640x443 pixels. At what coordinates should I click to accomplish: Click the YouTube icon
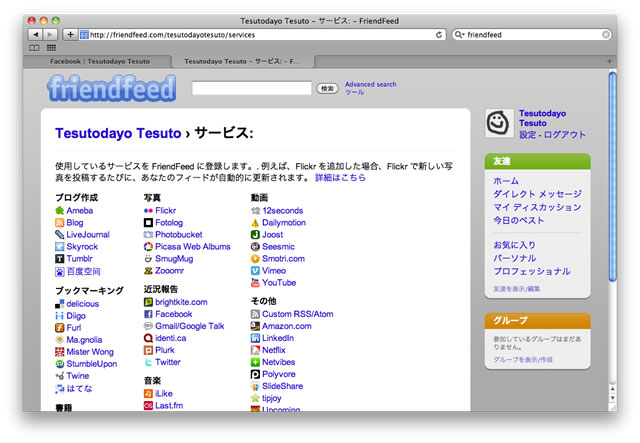click(x=255, y=283)
